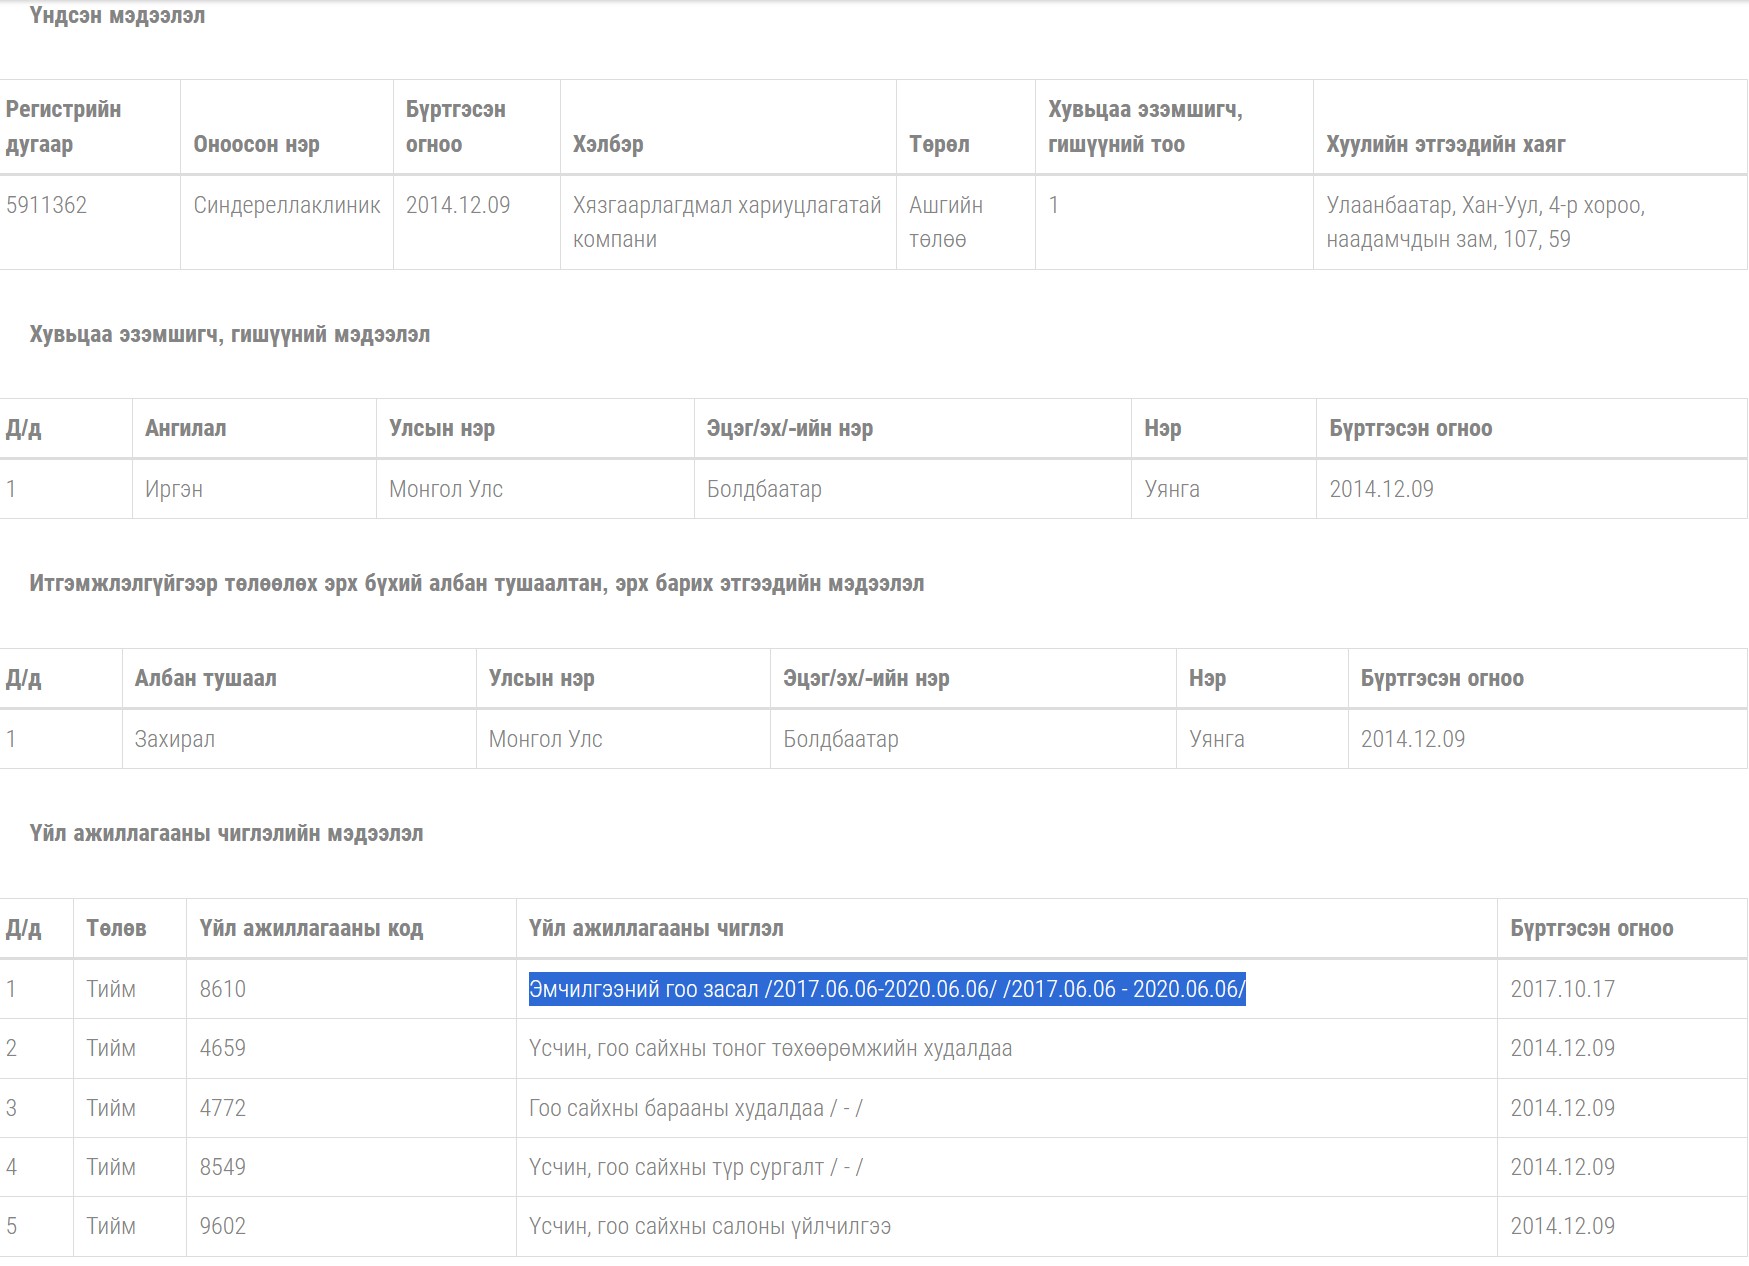1749x1266 pixels.
Task: Click activity code 9602
Action: (222, 1226)
